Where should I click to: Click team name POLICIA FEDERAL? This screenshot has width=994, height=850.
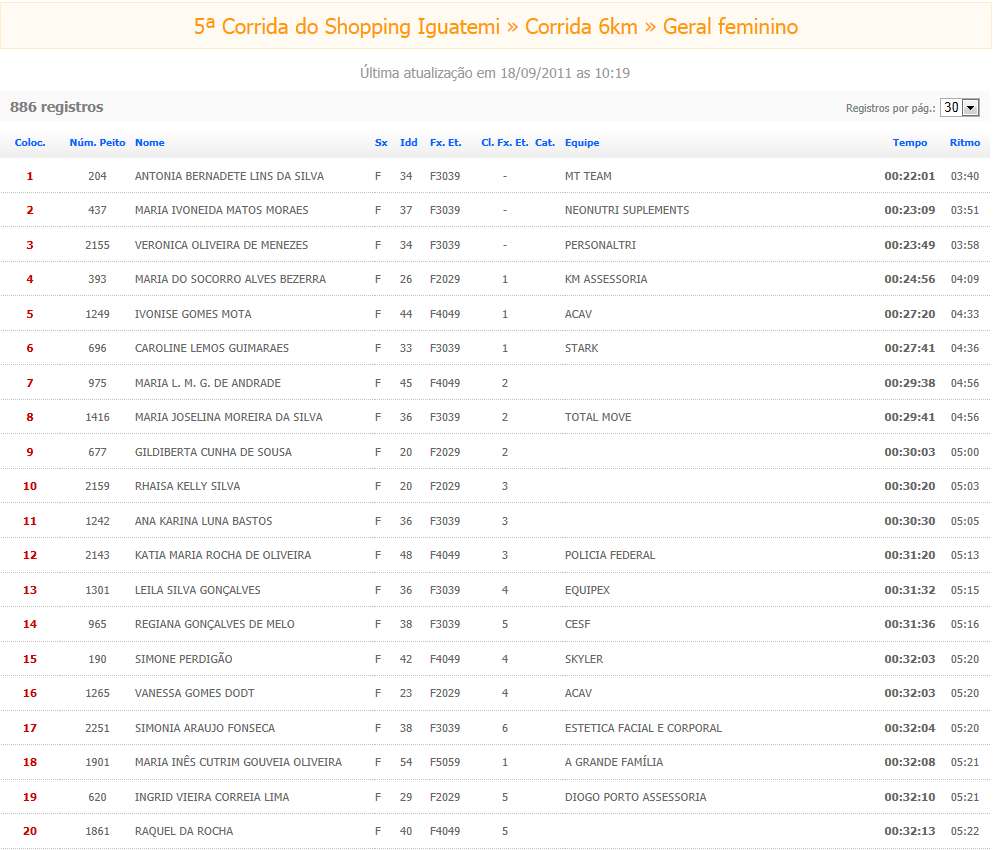(610, 555)
